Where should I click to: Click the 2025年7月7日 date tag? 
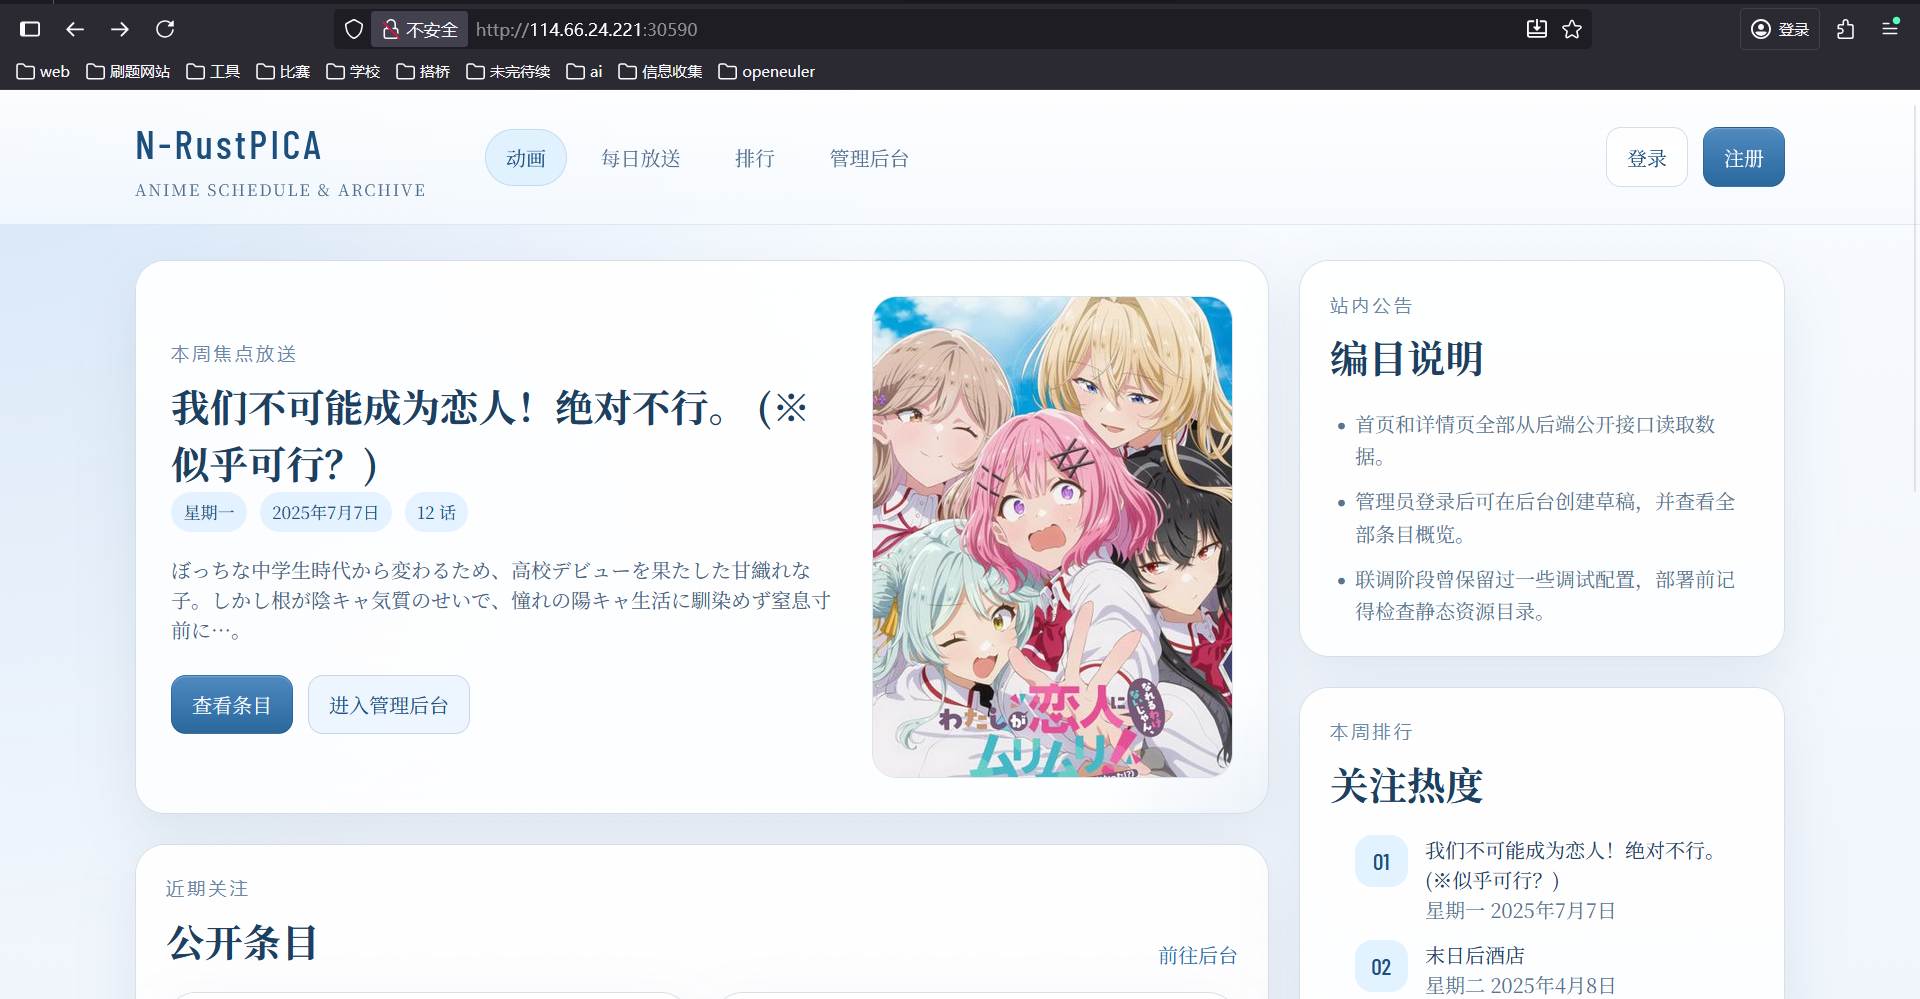coord(326,512)
